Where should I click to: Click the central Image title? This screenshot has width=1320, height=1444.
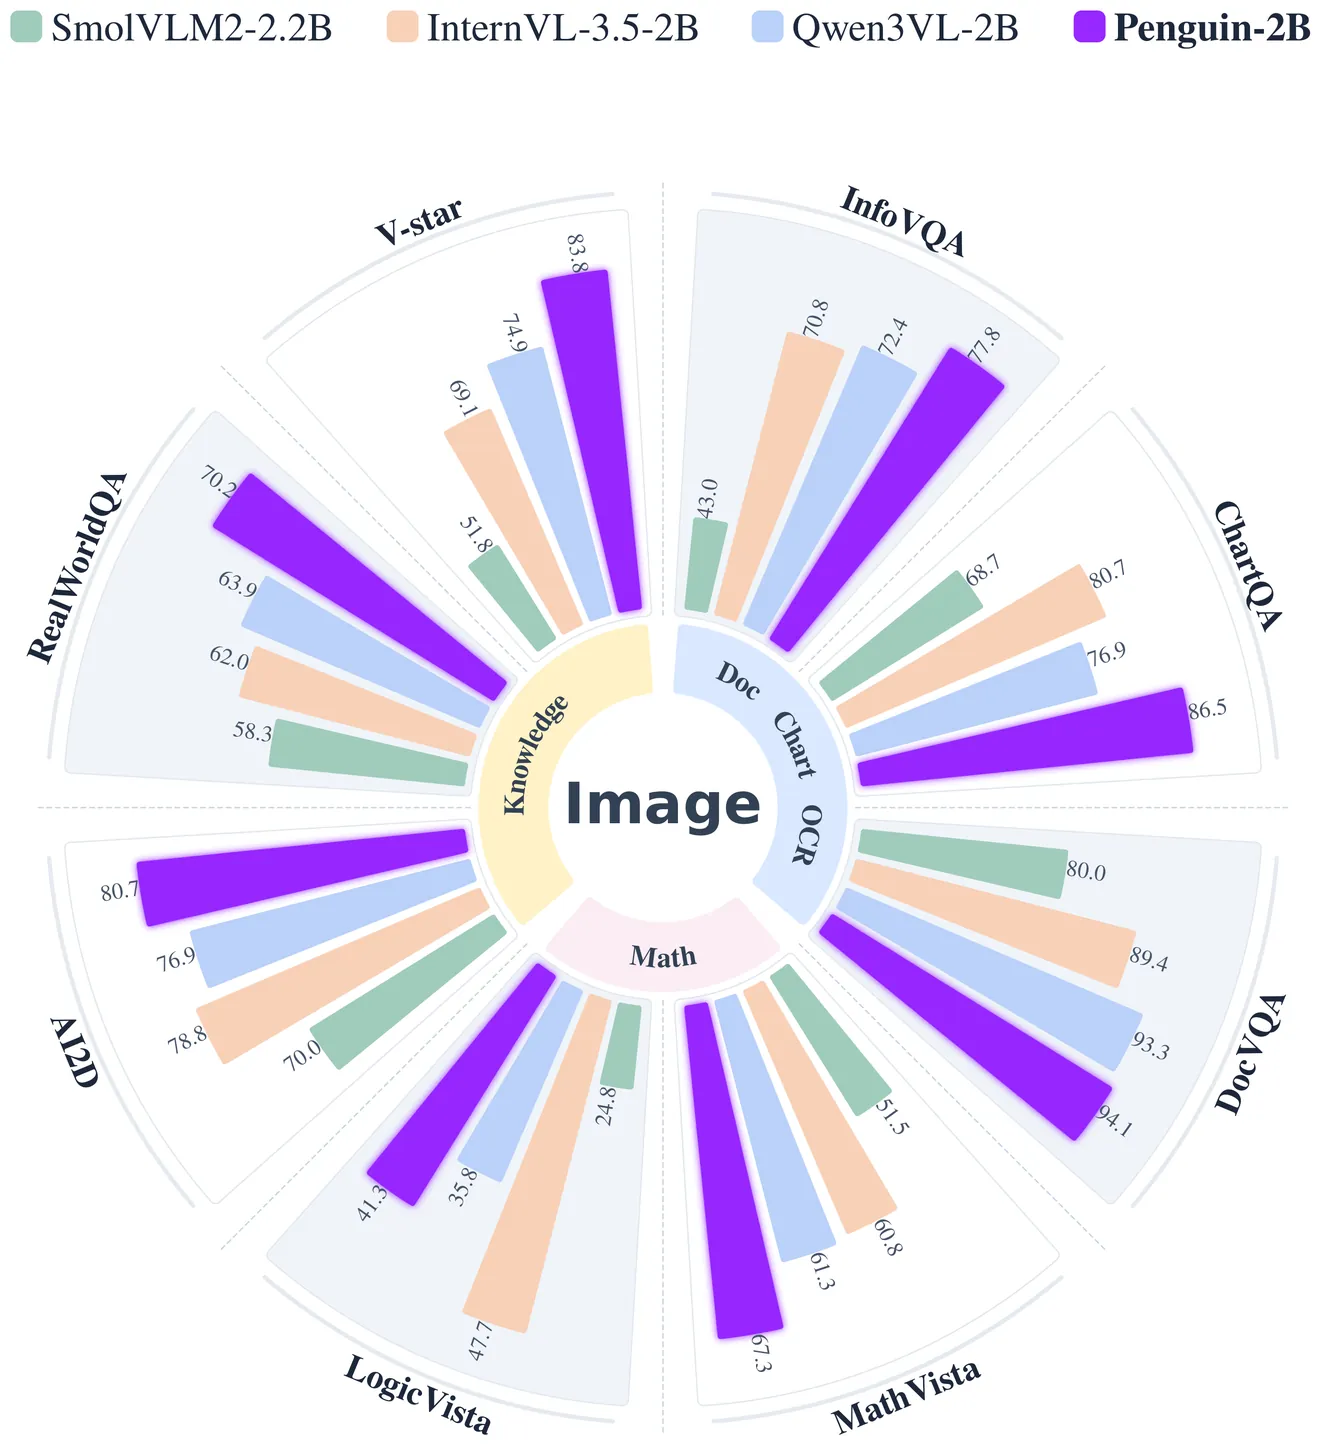(x=663, y=805)
